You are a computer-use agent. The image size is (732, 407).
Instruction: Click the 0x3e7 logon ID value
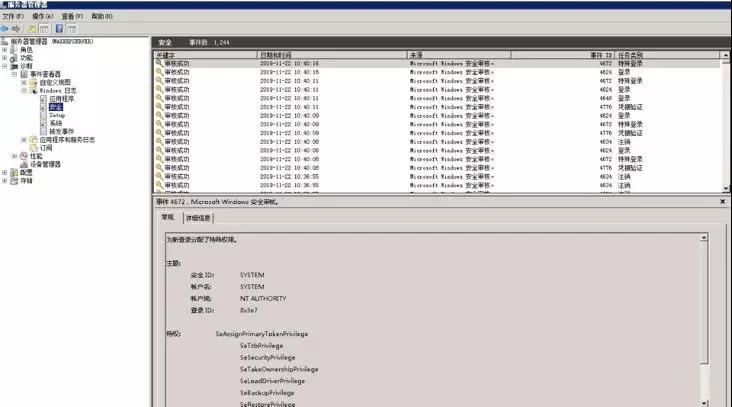(248, 310)
